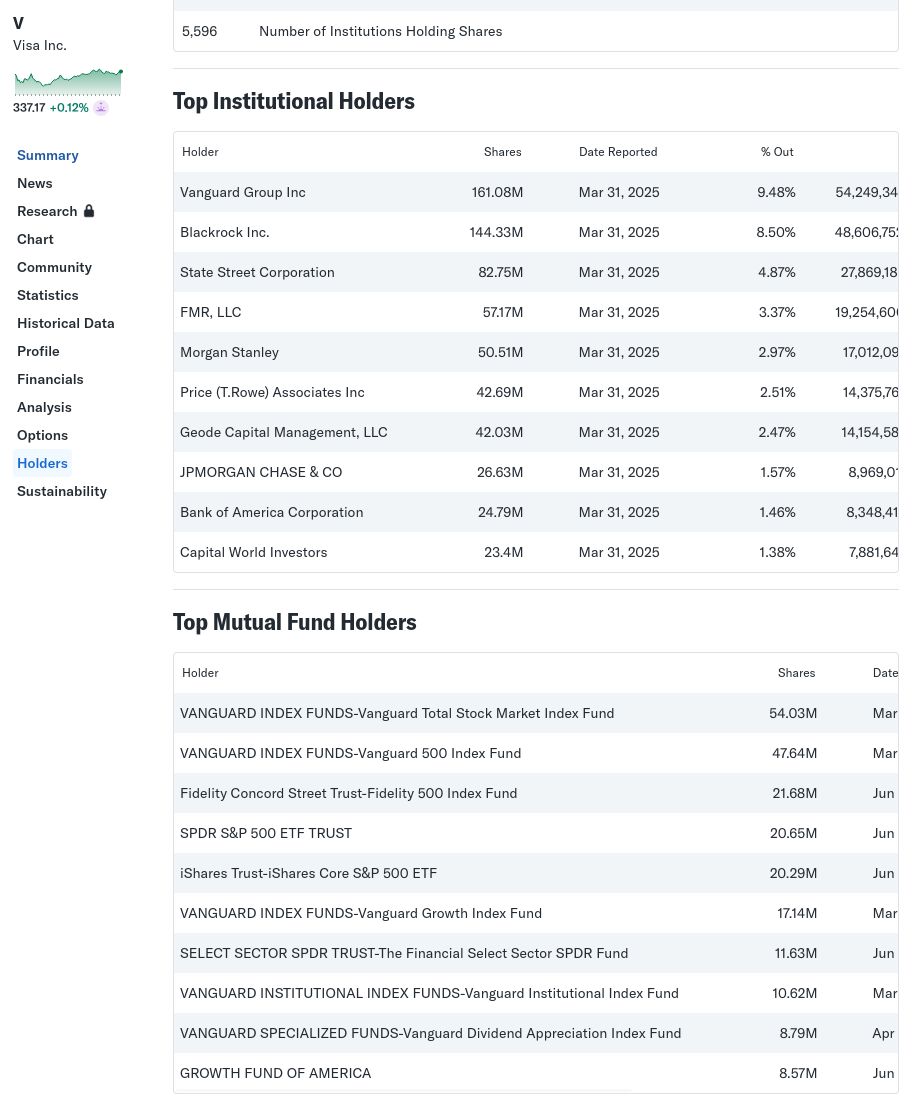
Task: Click the Visa Inc. company name
Action: (x=39, y=45)
